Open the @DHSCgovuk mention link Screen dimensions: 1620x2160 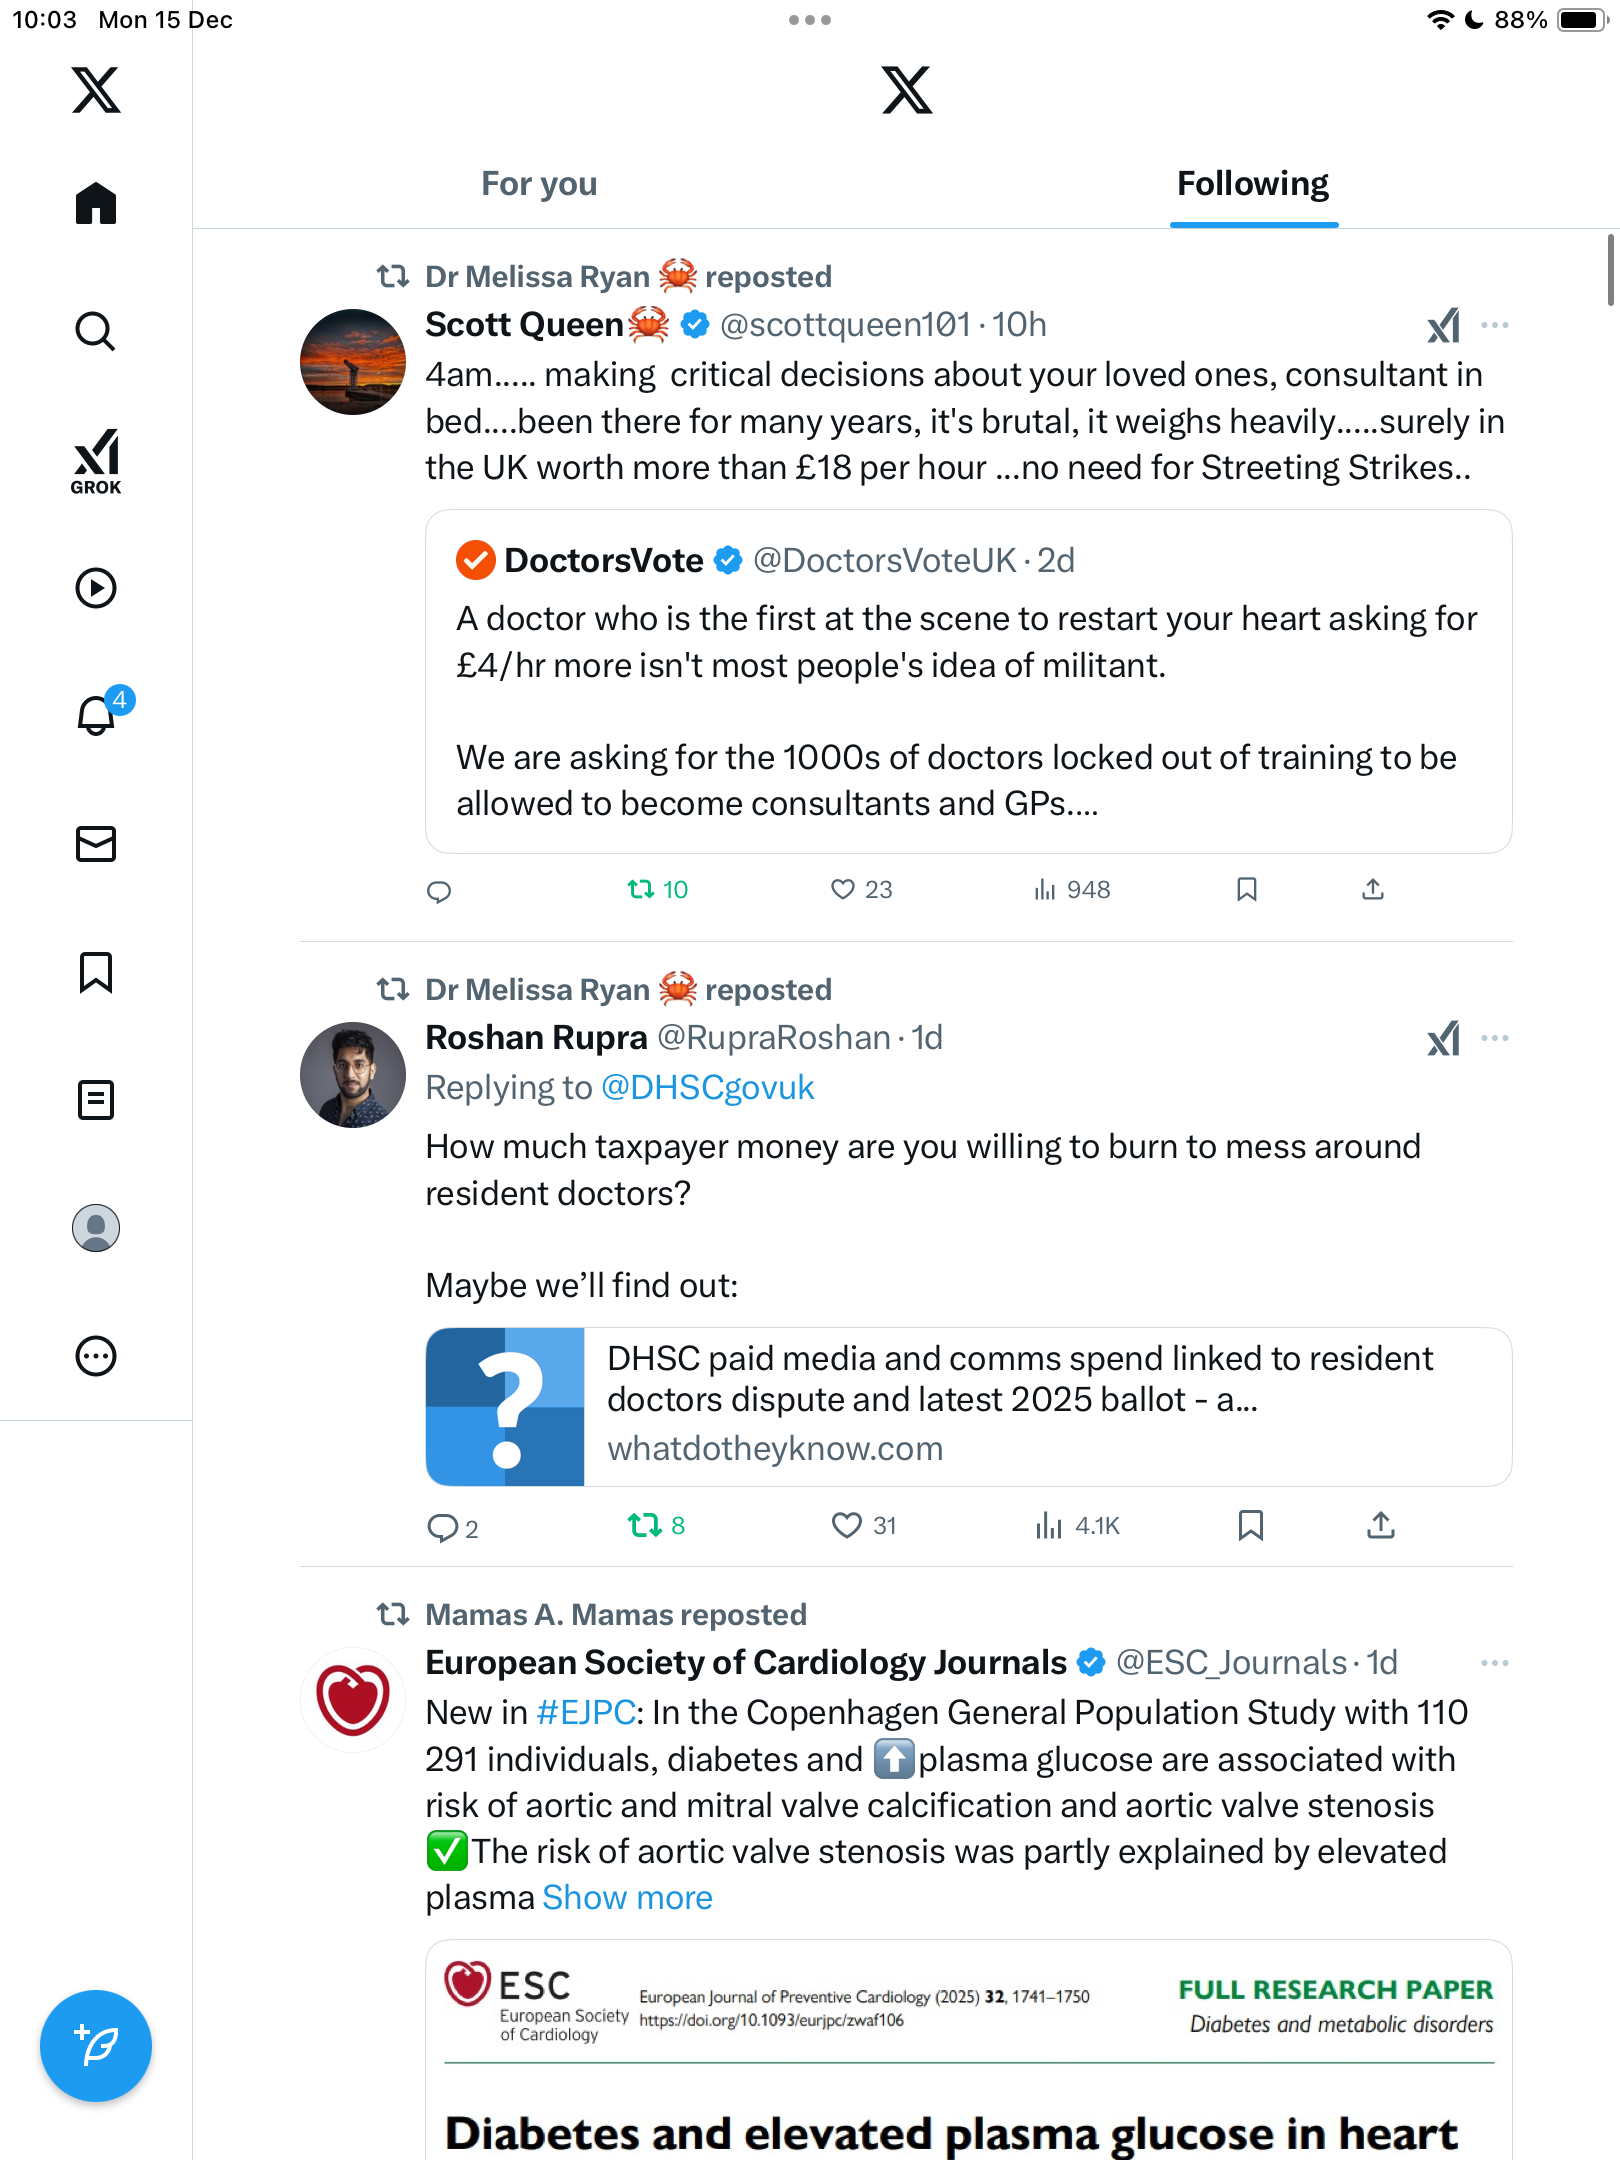[707, 1087]
